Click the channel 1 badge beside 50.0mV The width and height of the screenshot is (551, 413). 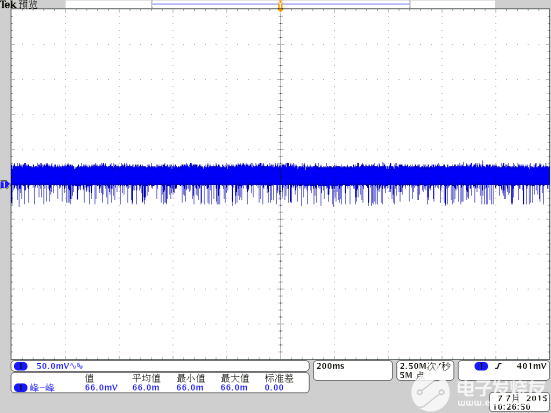pyautogui.click(x=20, y=366)
